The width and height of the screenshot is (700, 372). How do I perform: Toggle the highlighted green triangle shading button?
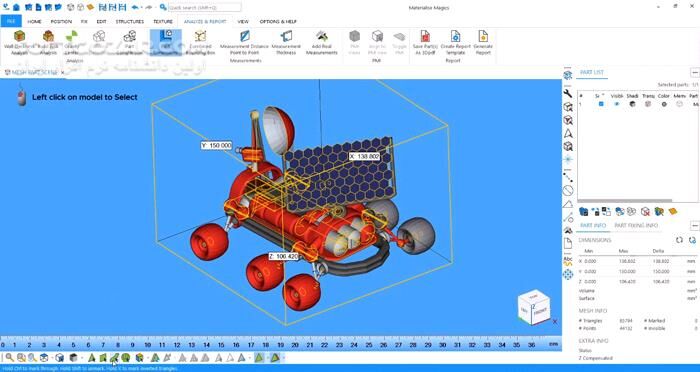click(259, 357)
